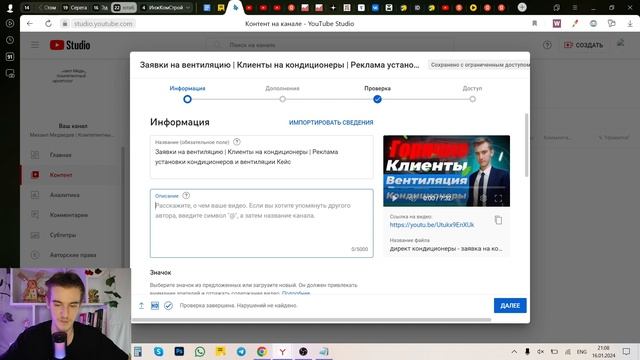The width and height of the screenshot is (640, 360).
Task: Open Субтитры in the Studio sidebar
Action: [x=71, y=235]
